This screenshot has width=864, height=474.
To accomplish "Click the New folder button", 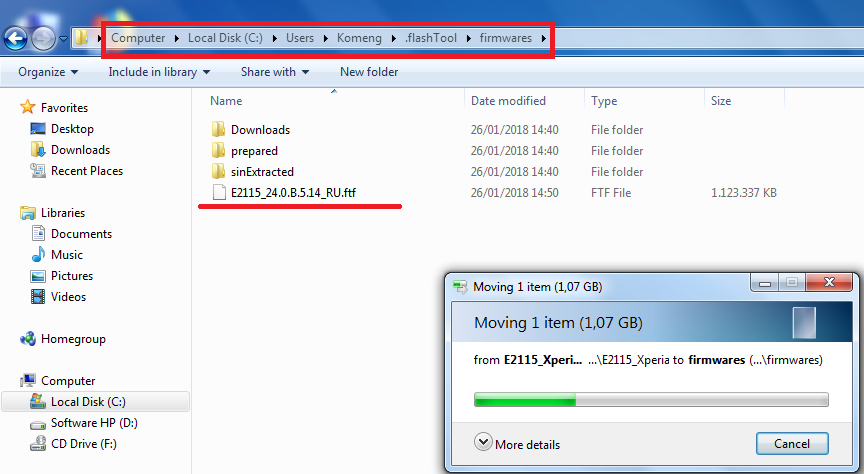I will (x=369, y=72).
